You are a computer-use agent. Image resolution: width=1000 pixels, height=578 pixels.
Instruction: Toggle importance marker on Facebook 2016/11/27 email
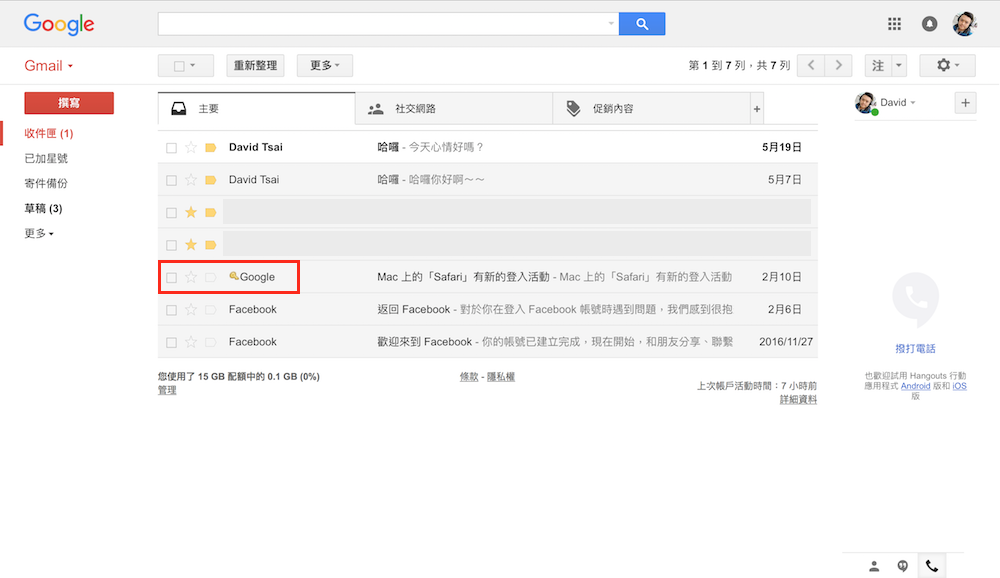(x=210, y=342)
